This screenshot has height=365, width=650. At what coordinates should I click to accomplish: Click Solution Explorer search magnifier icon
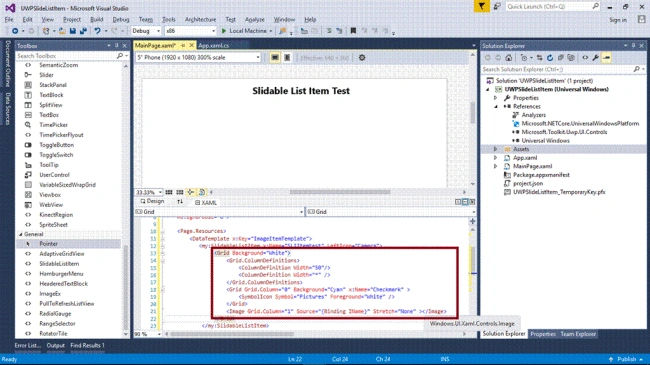[x=637, y=69]
